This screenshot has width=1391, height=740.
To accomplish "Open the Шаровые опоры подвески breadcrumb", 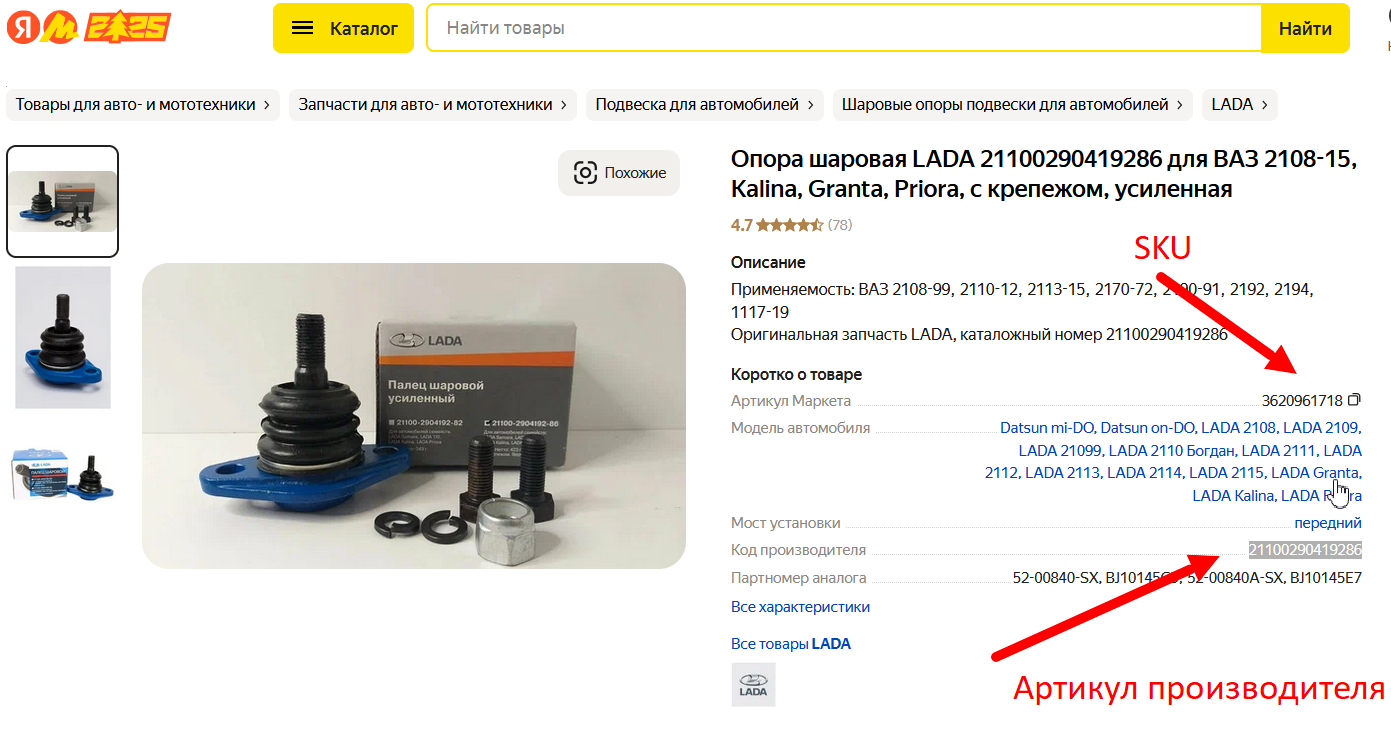I will (x=1013, y=104).
